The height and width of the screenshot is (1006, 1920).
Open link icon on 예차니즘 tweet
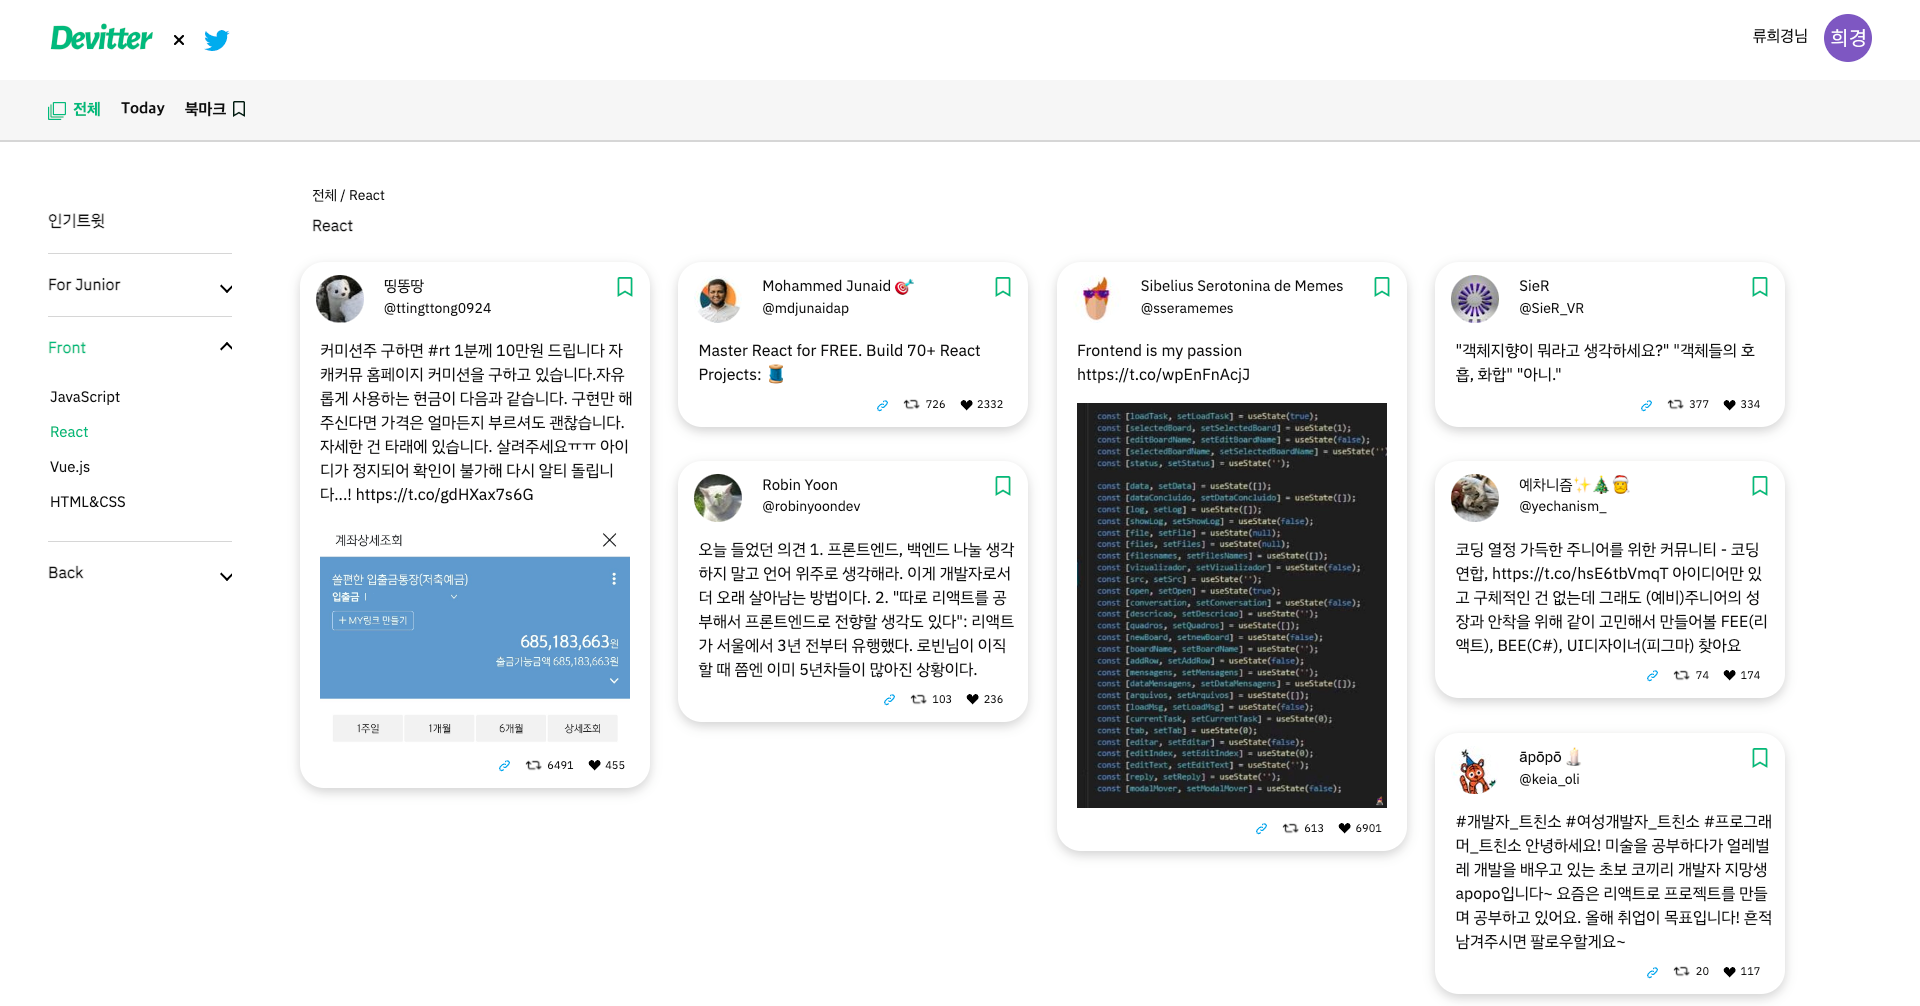1652,676
